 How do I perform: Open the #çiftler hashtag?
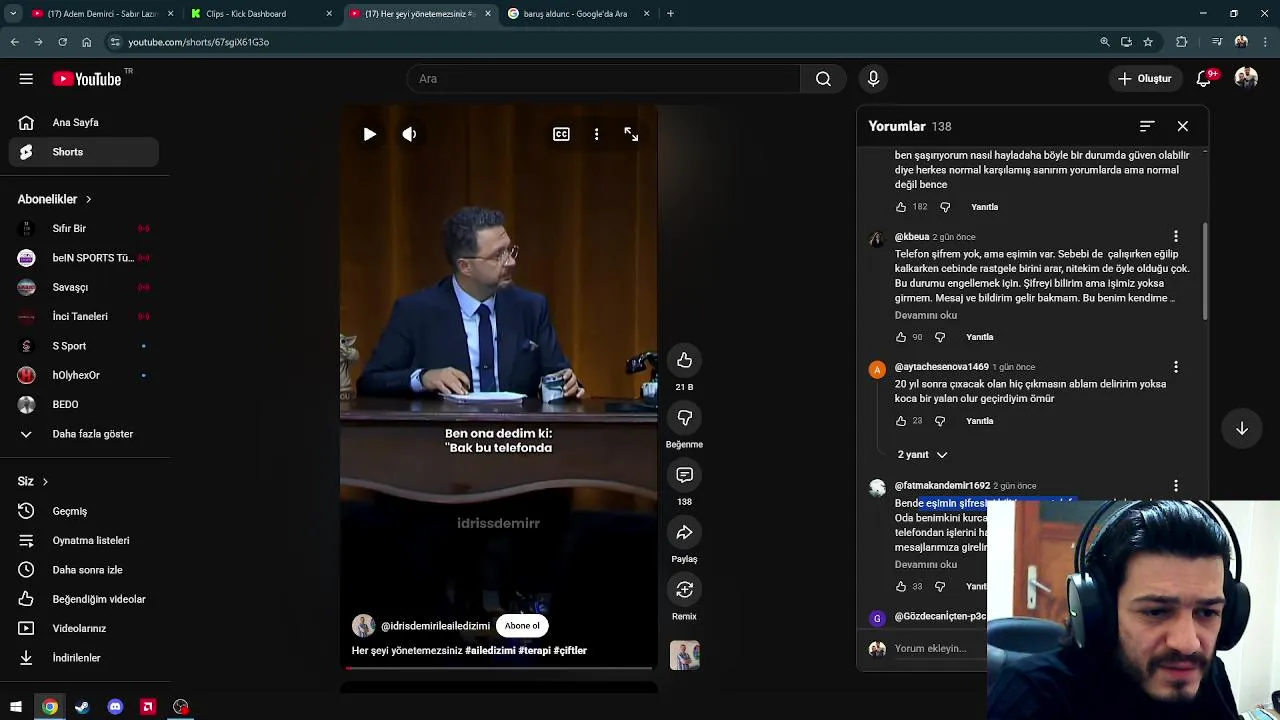point(570,651)
